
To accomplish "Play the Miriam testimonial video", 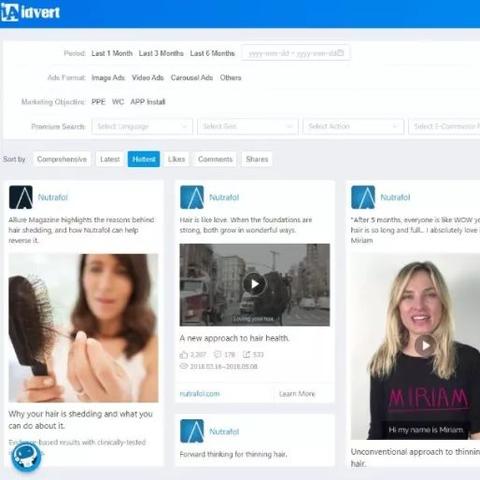I will (426, 346).
